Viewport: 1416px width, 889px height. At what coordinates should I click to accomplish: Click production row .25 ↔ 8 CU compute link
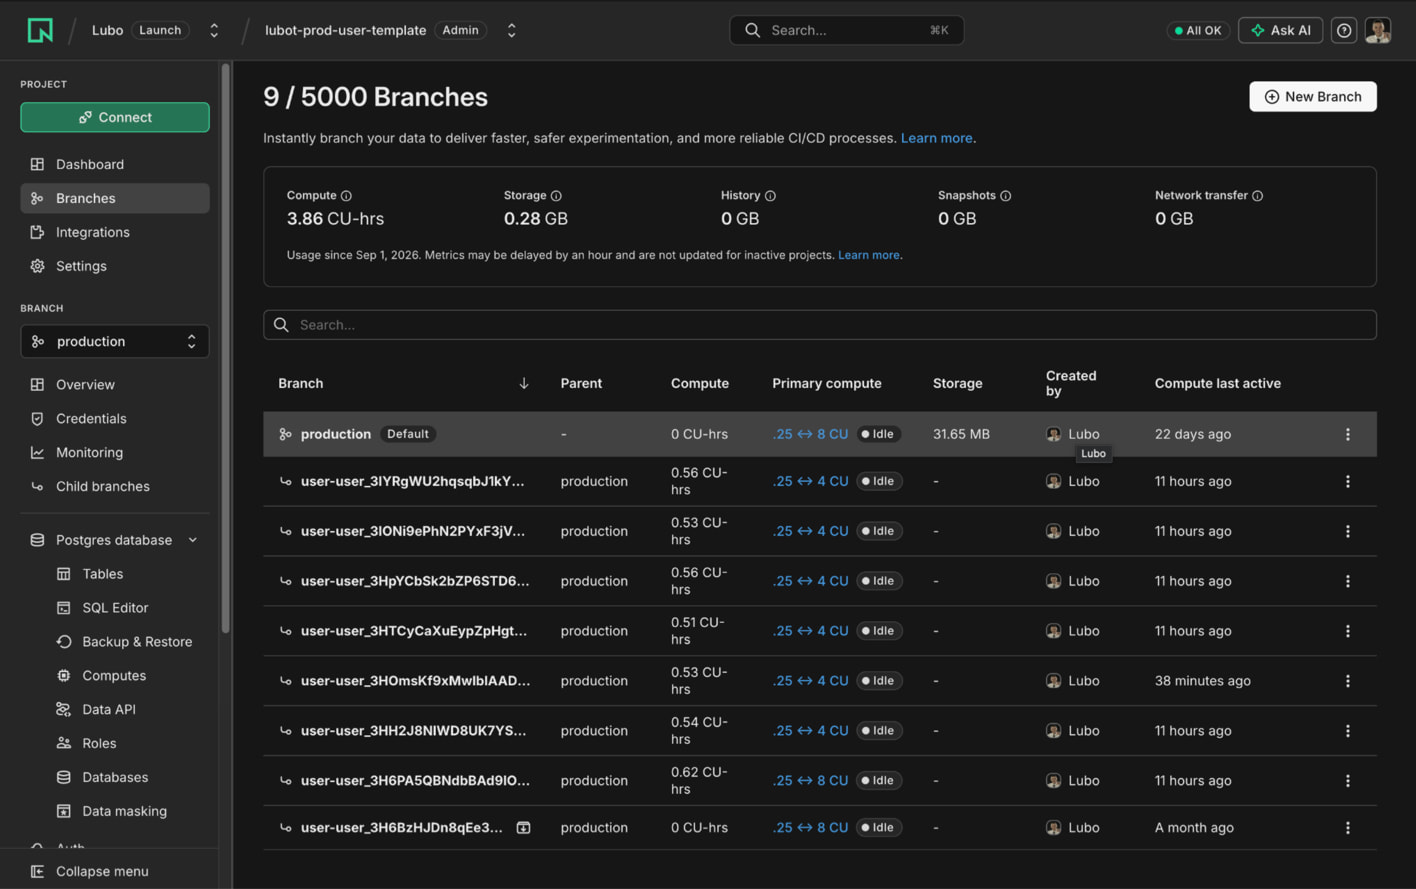pos(810,434)
